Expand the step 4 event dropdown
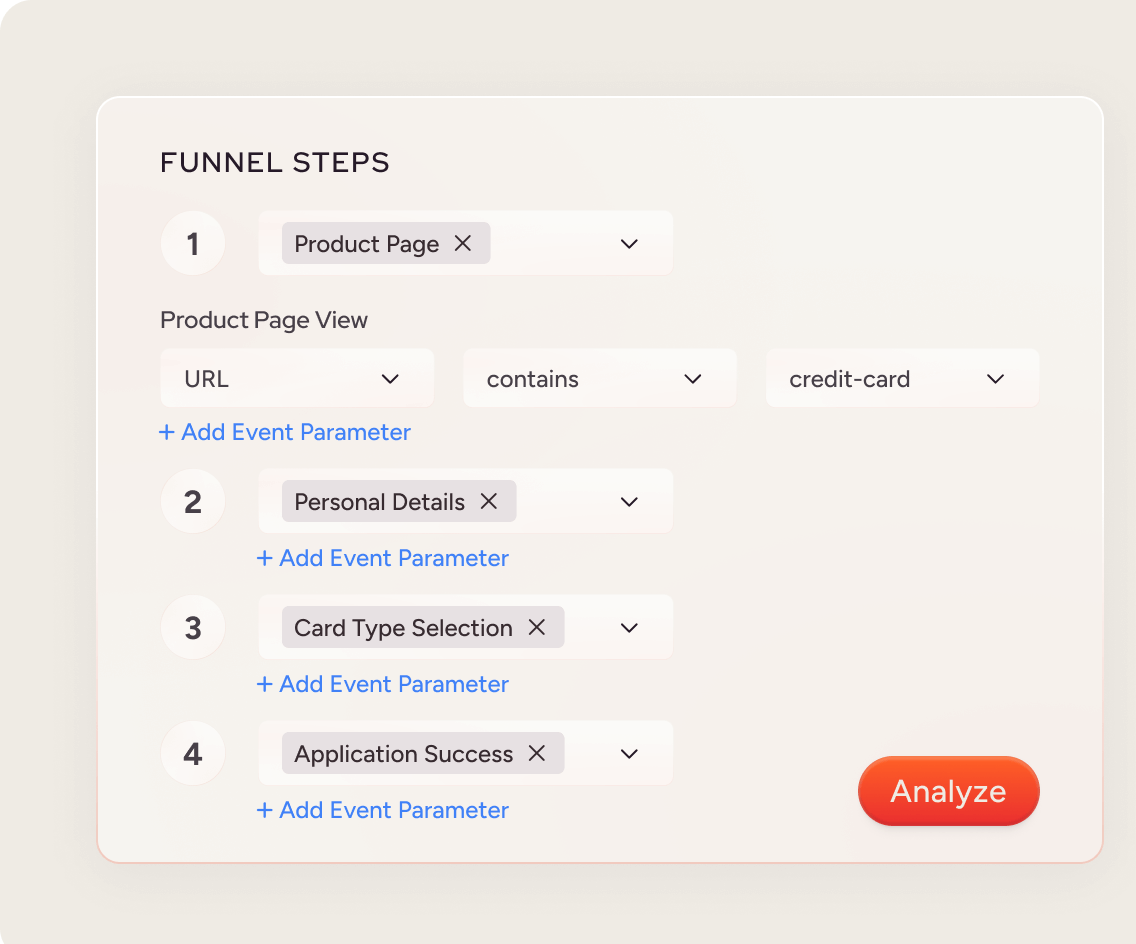 point(629,753)
